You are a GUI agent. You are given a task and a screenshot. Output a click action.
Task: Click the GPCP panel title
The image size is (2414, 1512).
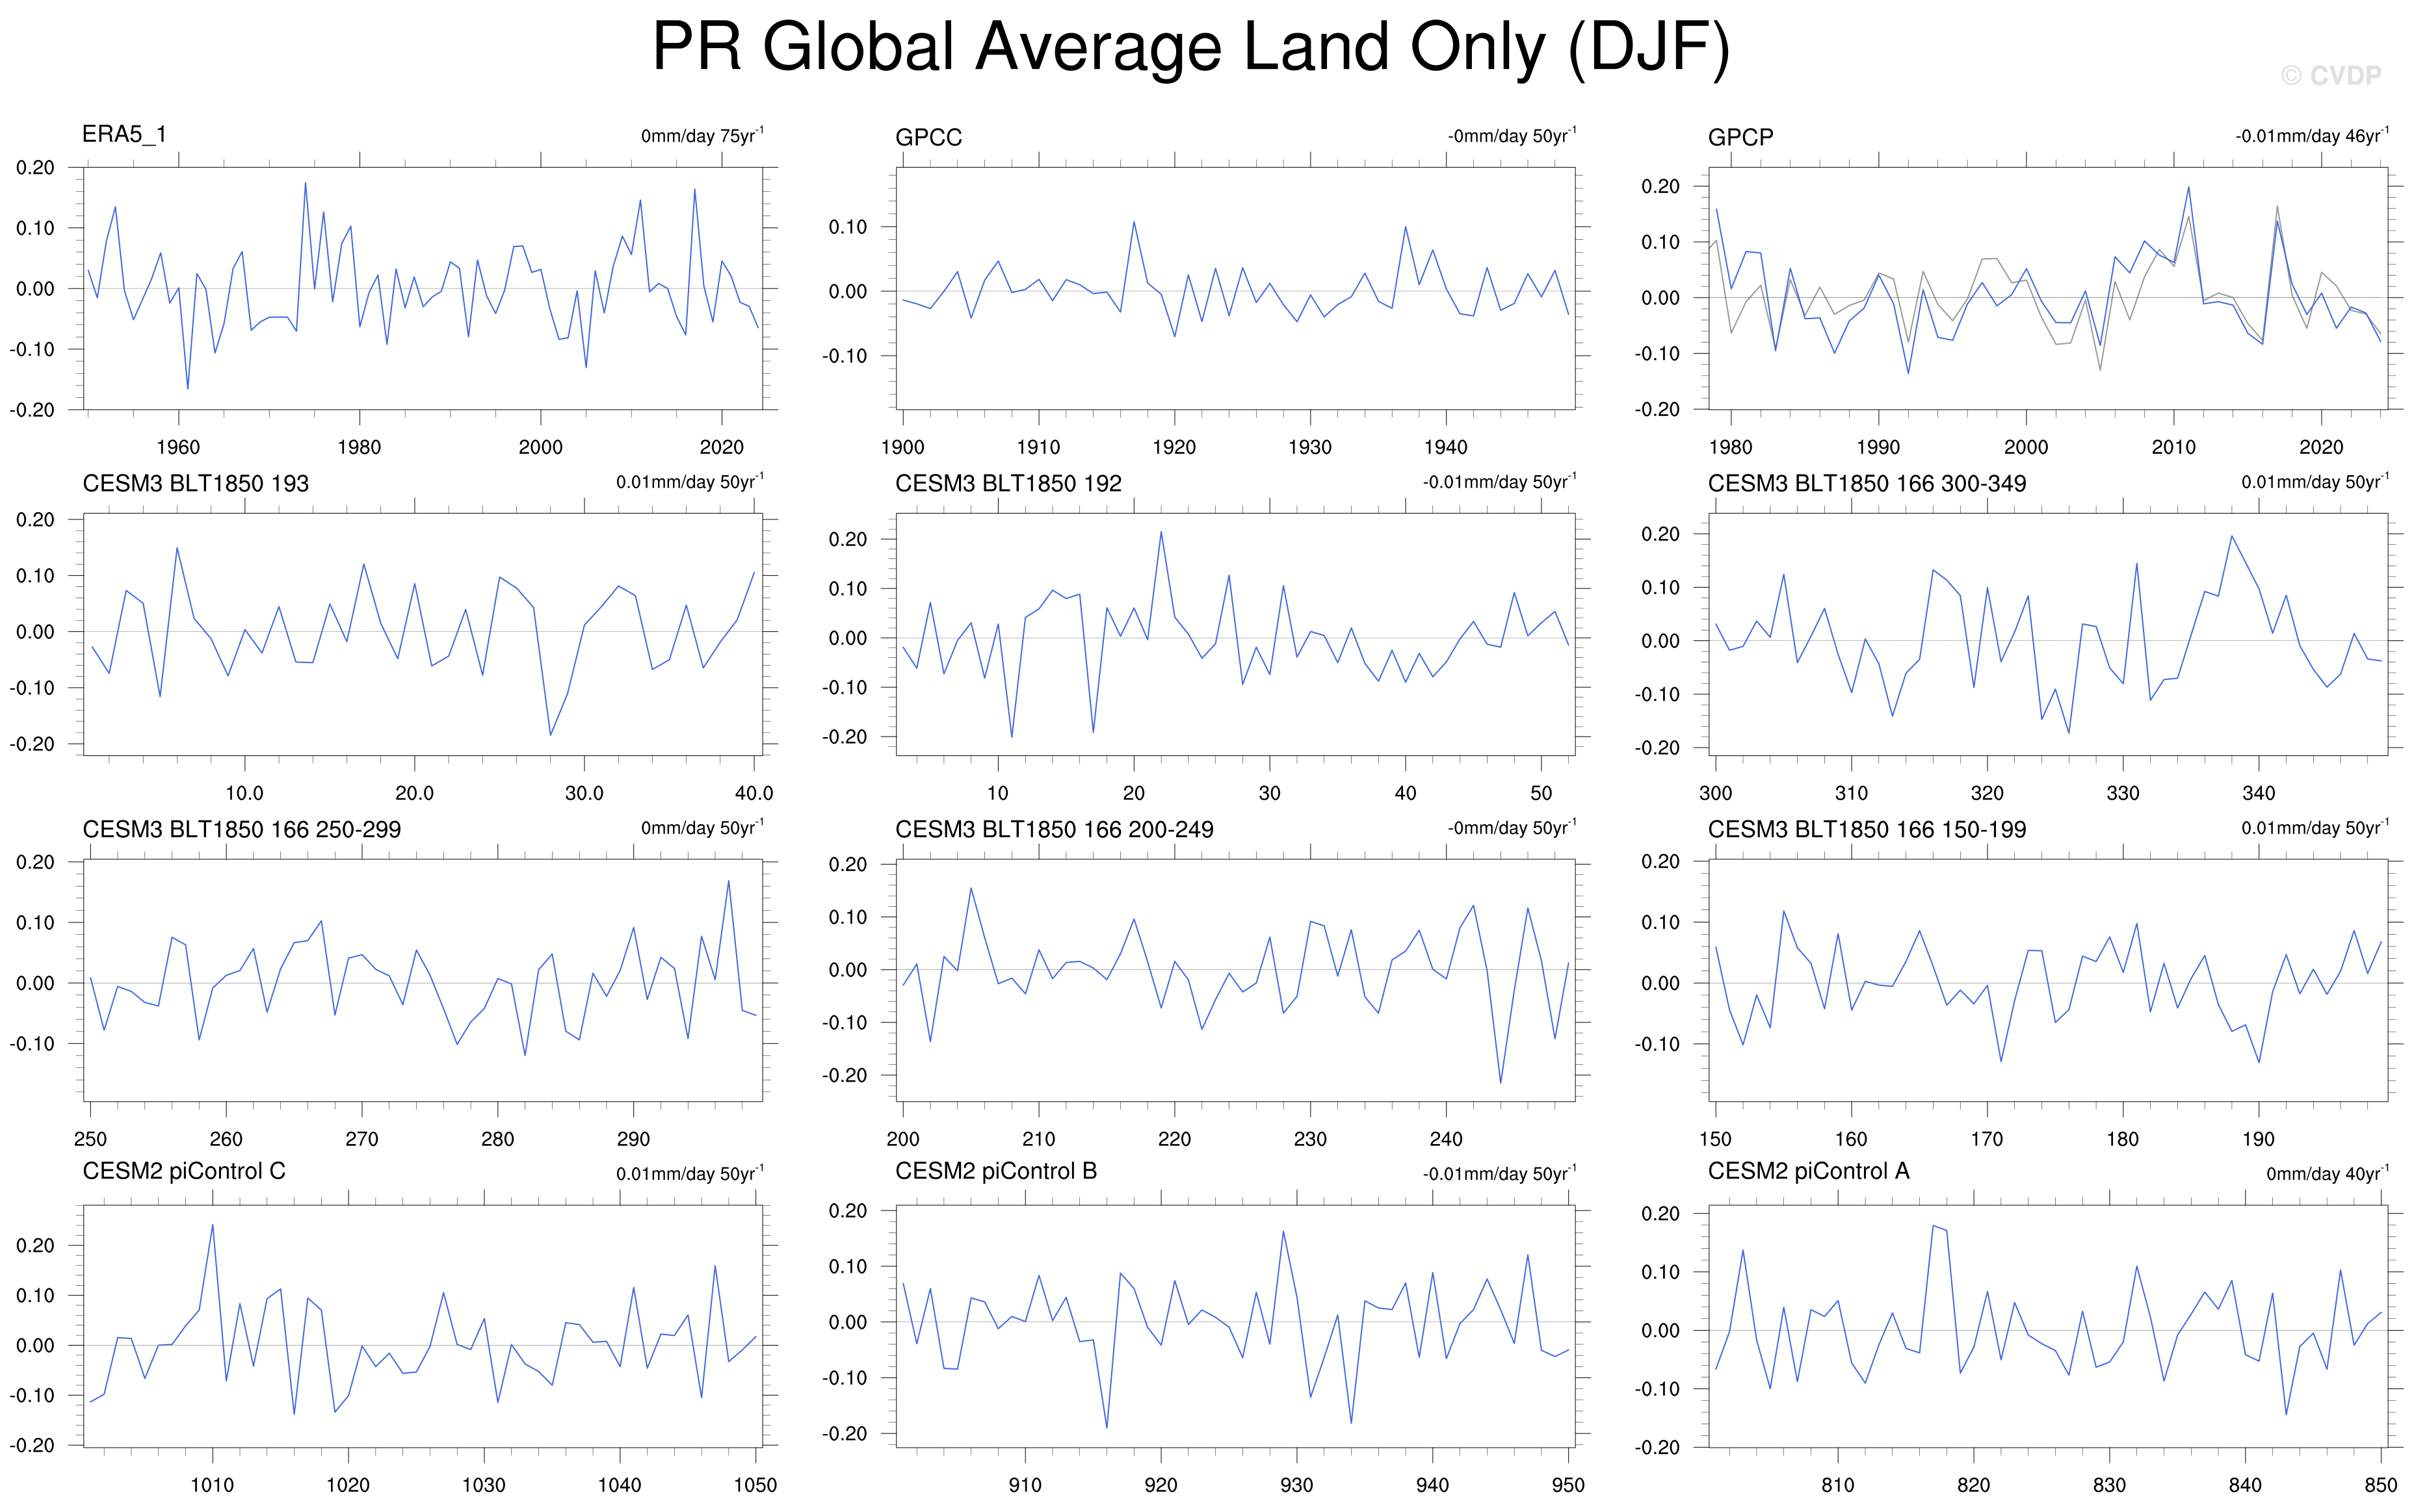1740,137
